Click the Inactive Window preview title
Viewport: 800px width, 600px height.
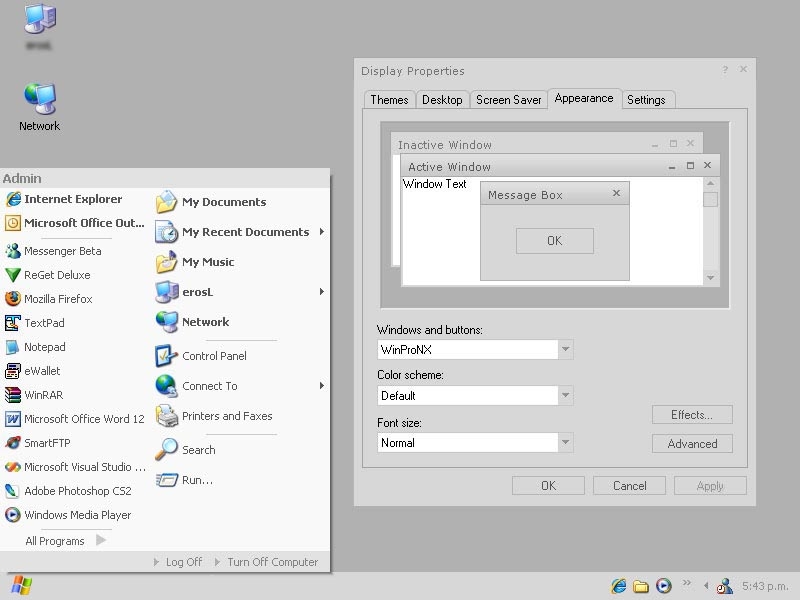(444, 145)
